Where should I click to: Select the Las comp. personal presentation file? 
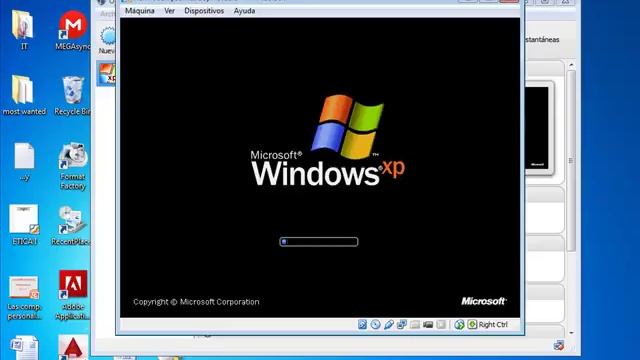tap(24, 298)
